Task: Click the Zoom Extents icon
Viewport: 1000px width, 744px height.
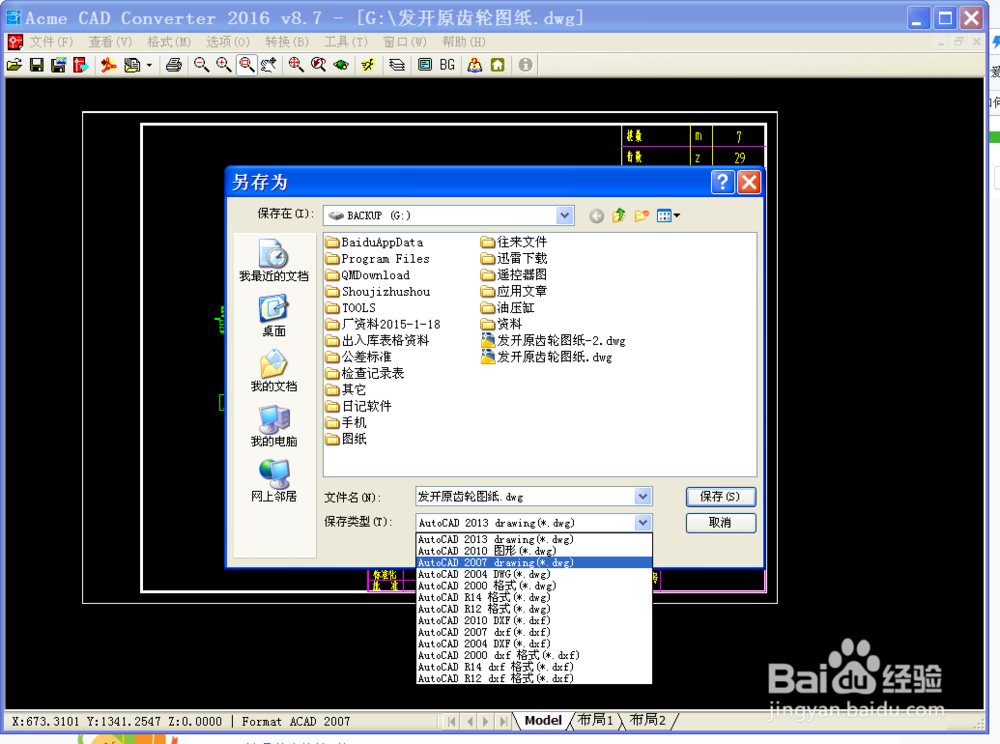Action: 296,65
